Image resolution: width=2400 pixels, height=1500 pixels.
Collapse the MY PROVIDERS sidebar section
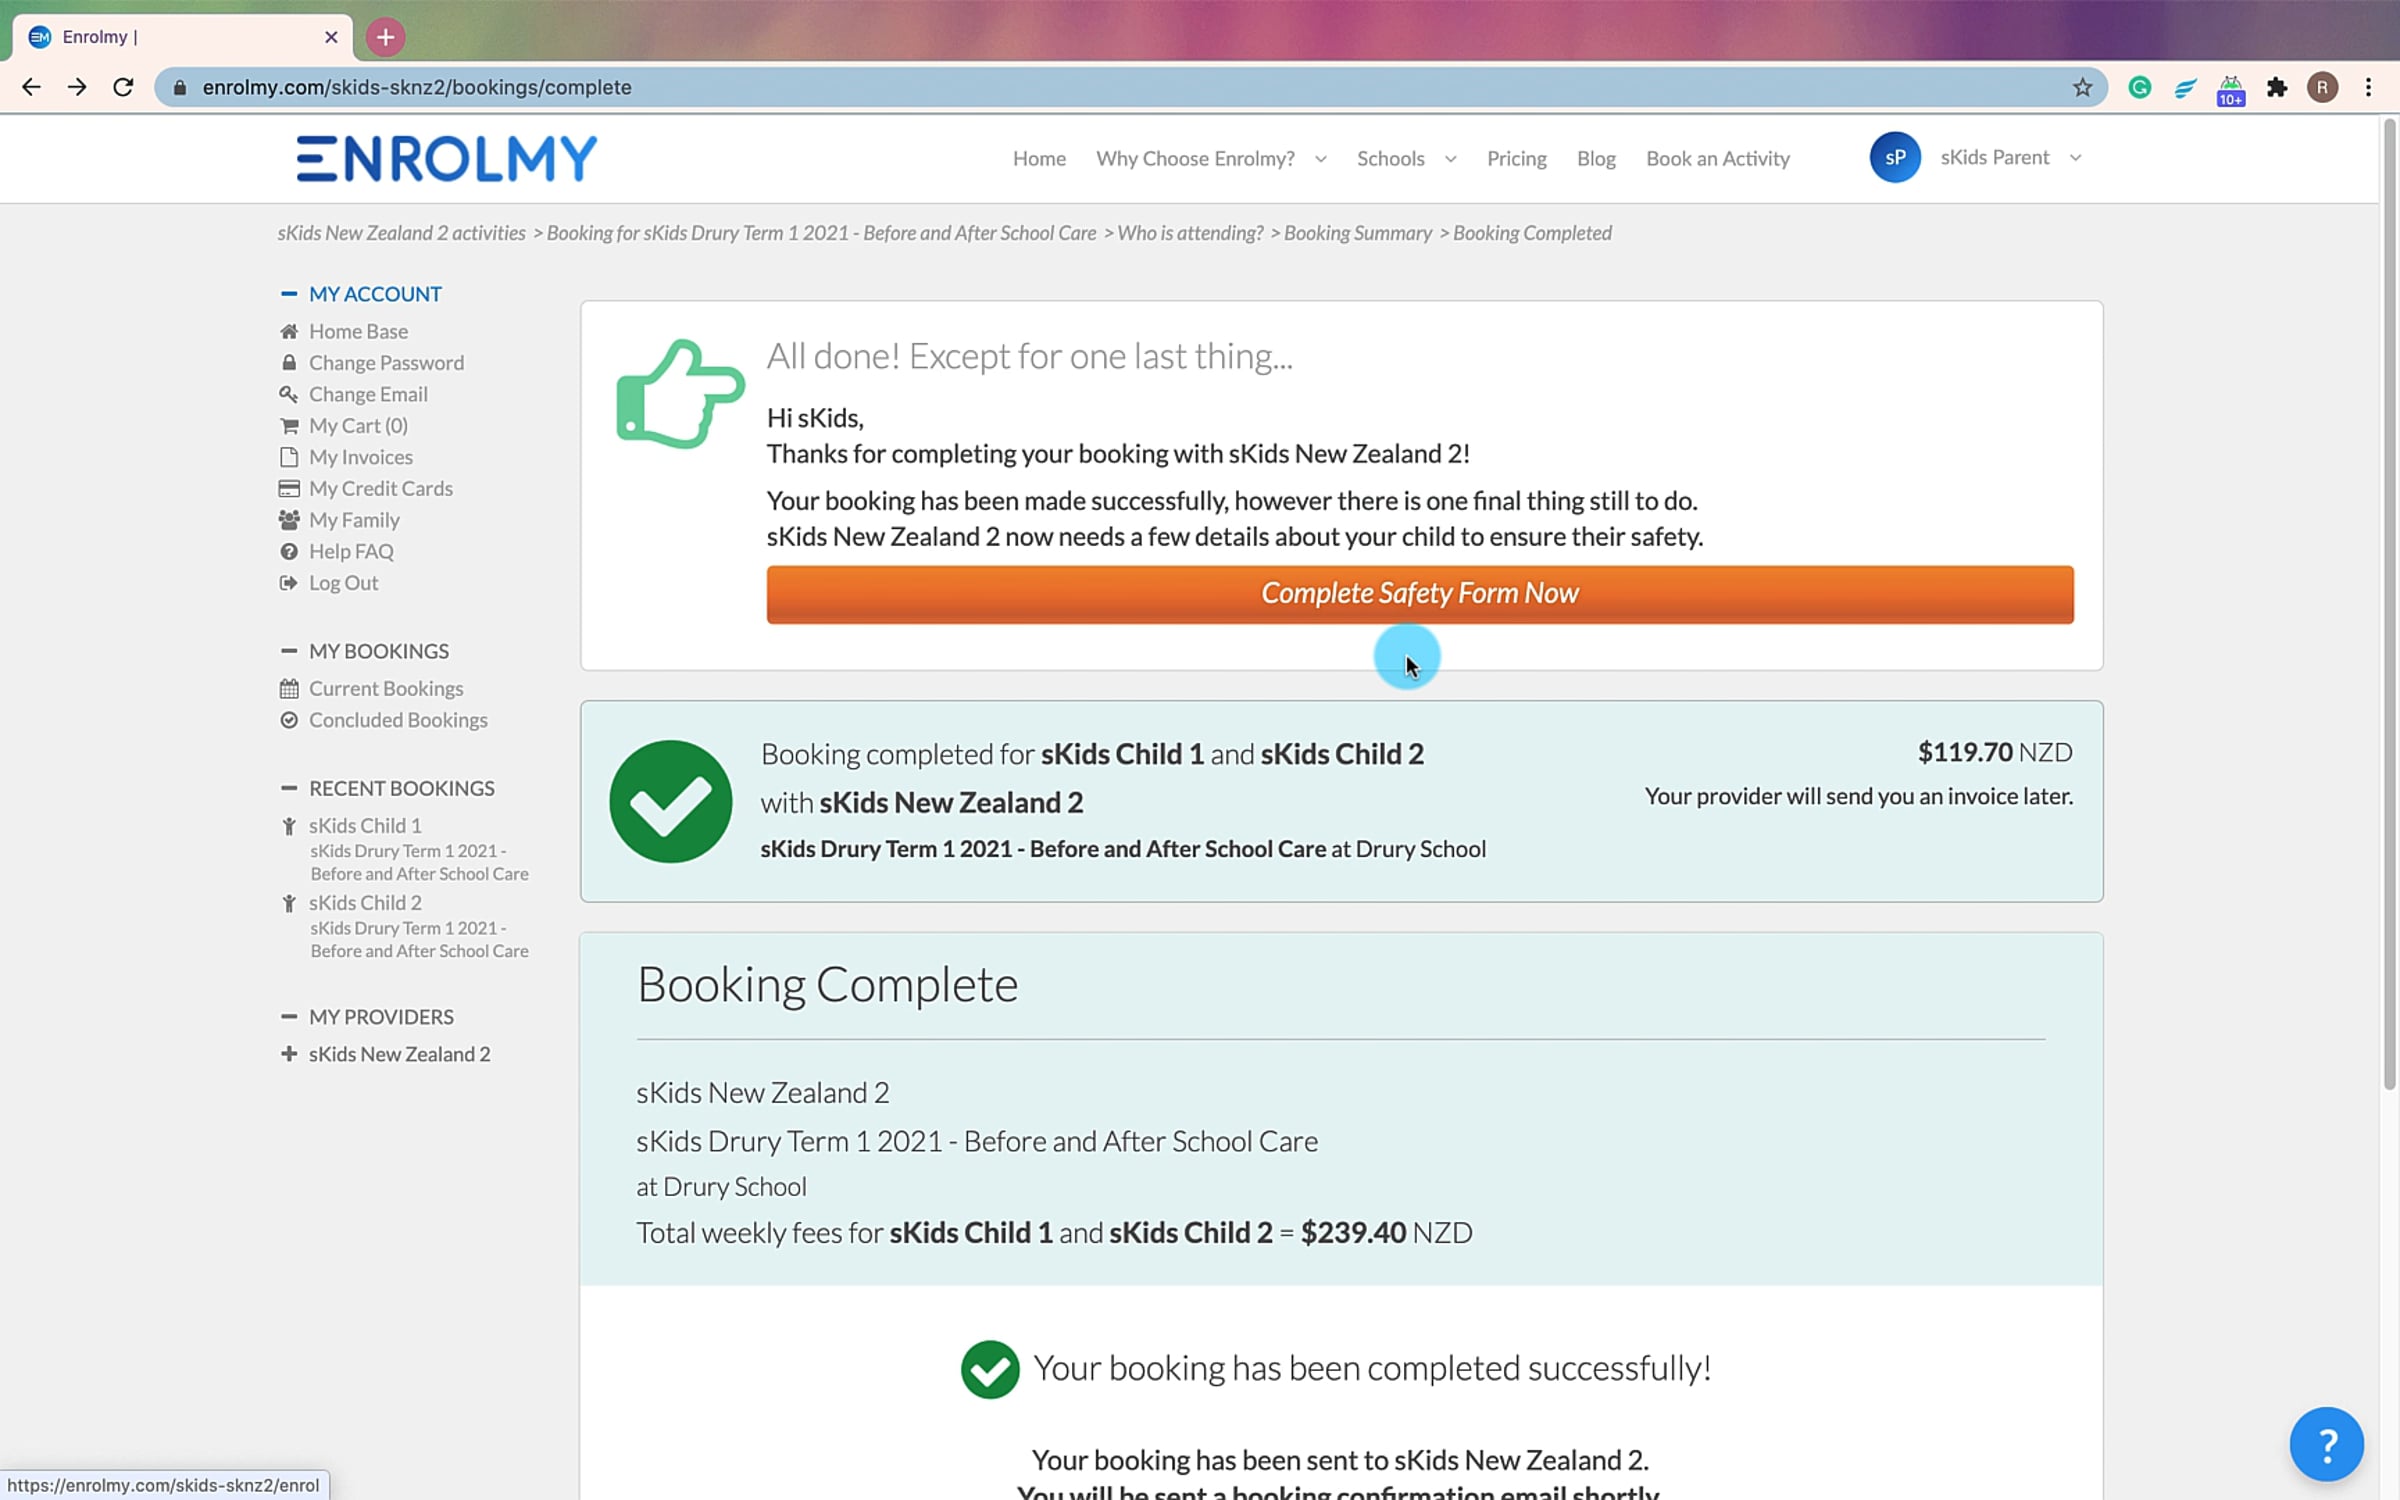pos(289,1016)
